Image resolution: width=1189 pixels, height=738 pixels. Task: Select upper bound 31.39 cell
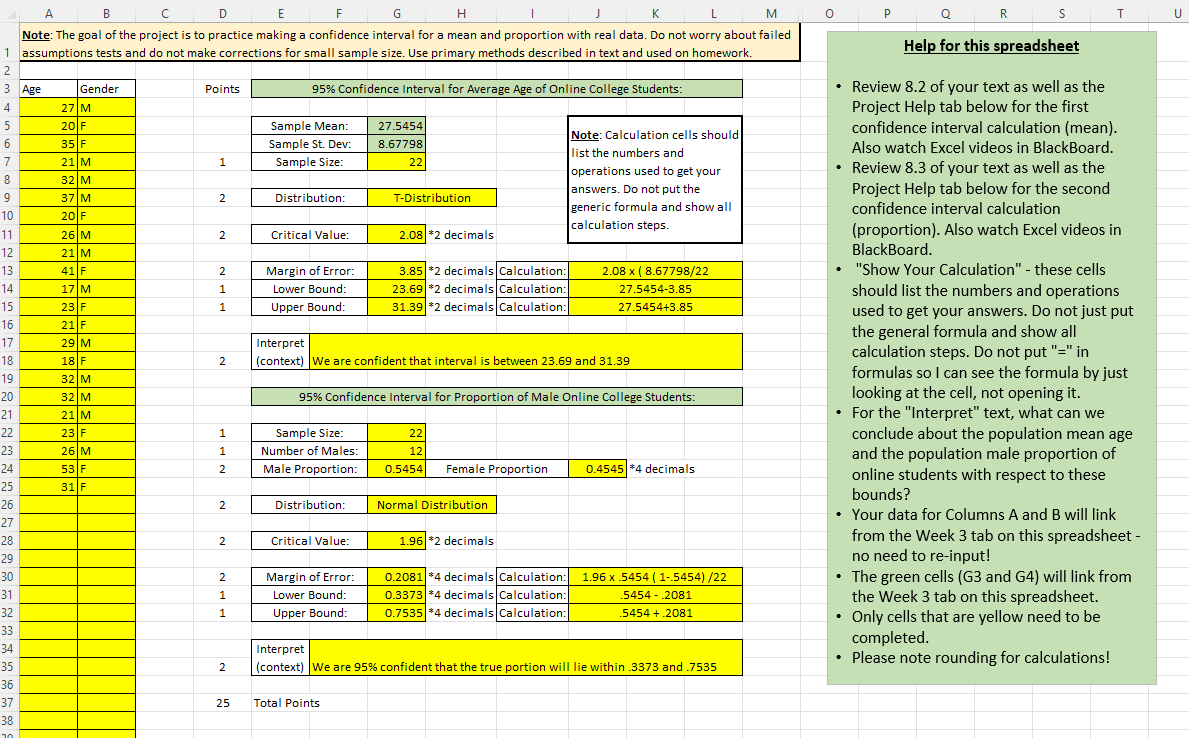tap(397, 307)
